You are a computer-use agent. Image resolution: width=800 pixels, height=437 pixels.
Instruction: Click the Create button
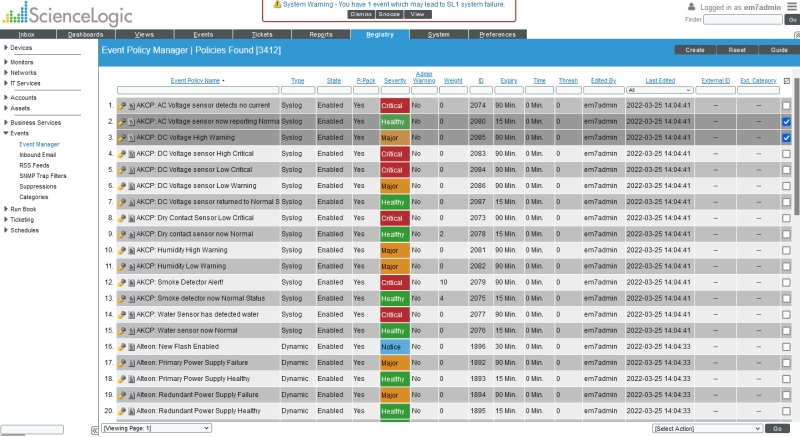[x=695, y=50]
